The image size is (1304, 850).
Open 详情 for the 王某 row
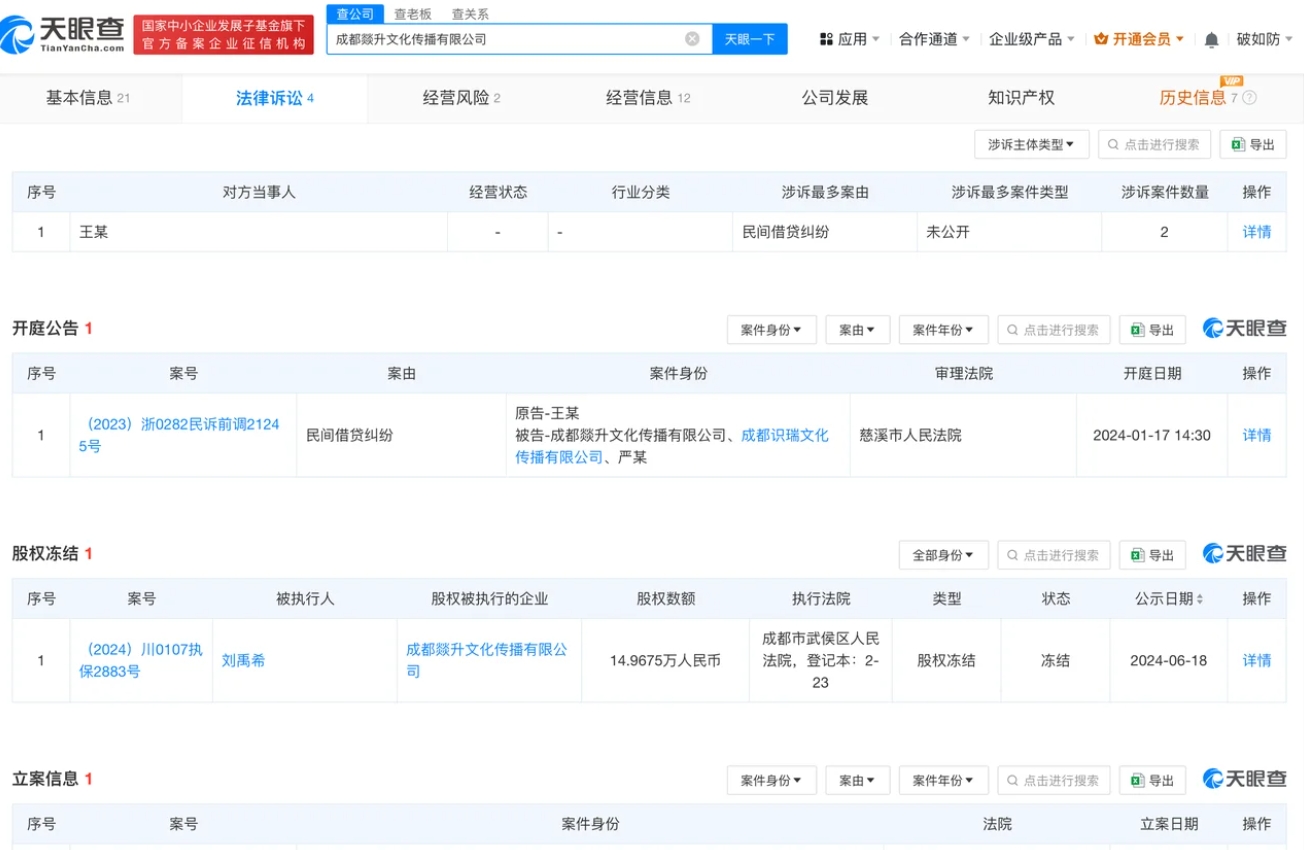click(1257, 232)
